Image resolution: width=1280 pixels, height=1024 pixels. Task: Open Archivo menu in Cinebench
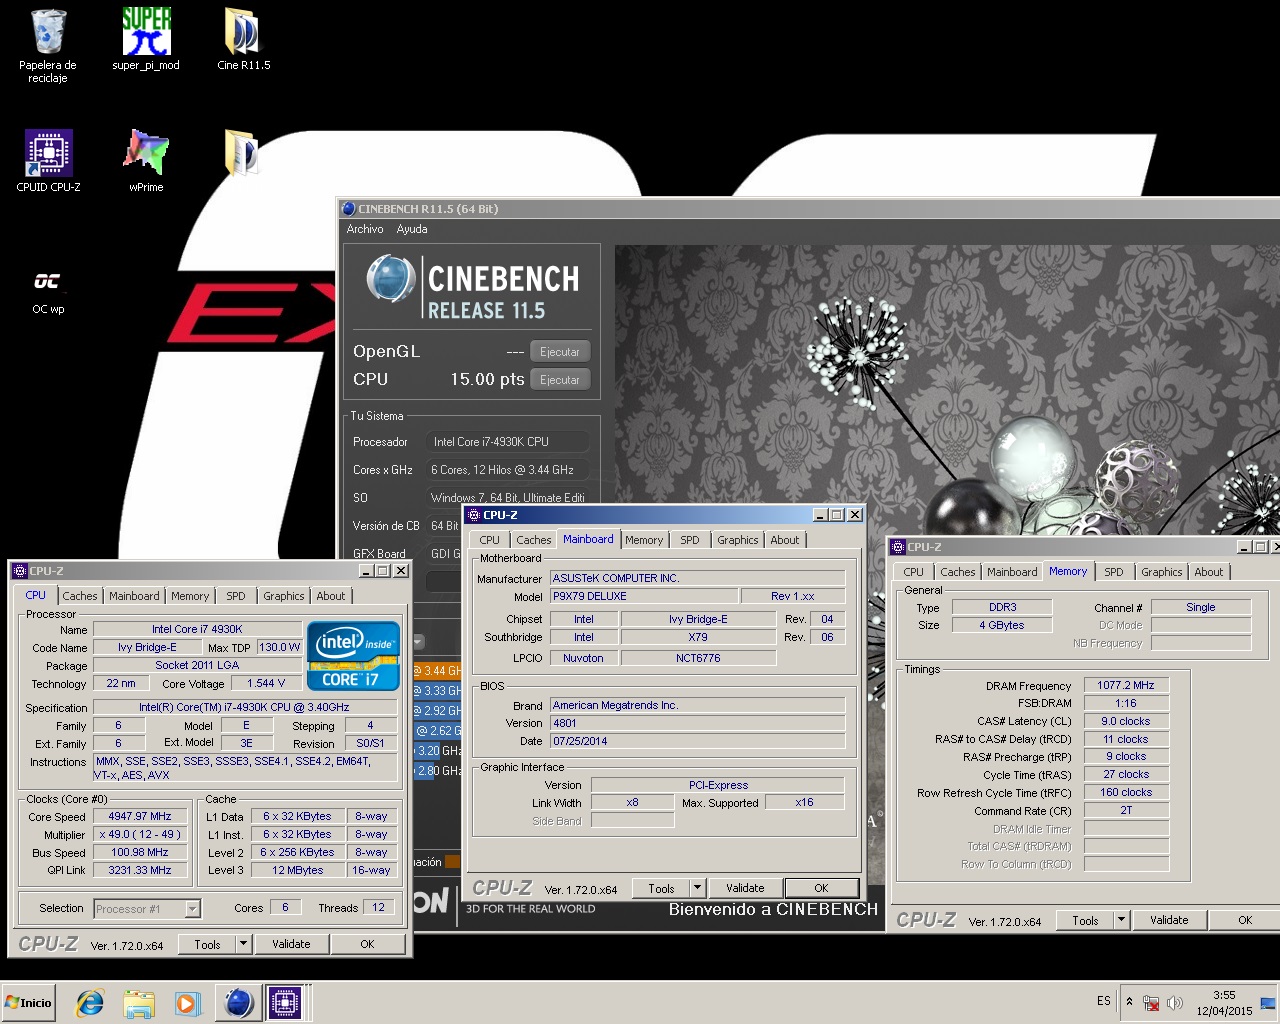coord(365,229)
